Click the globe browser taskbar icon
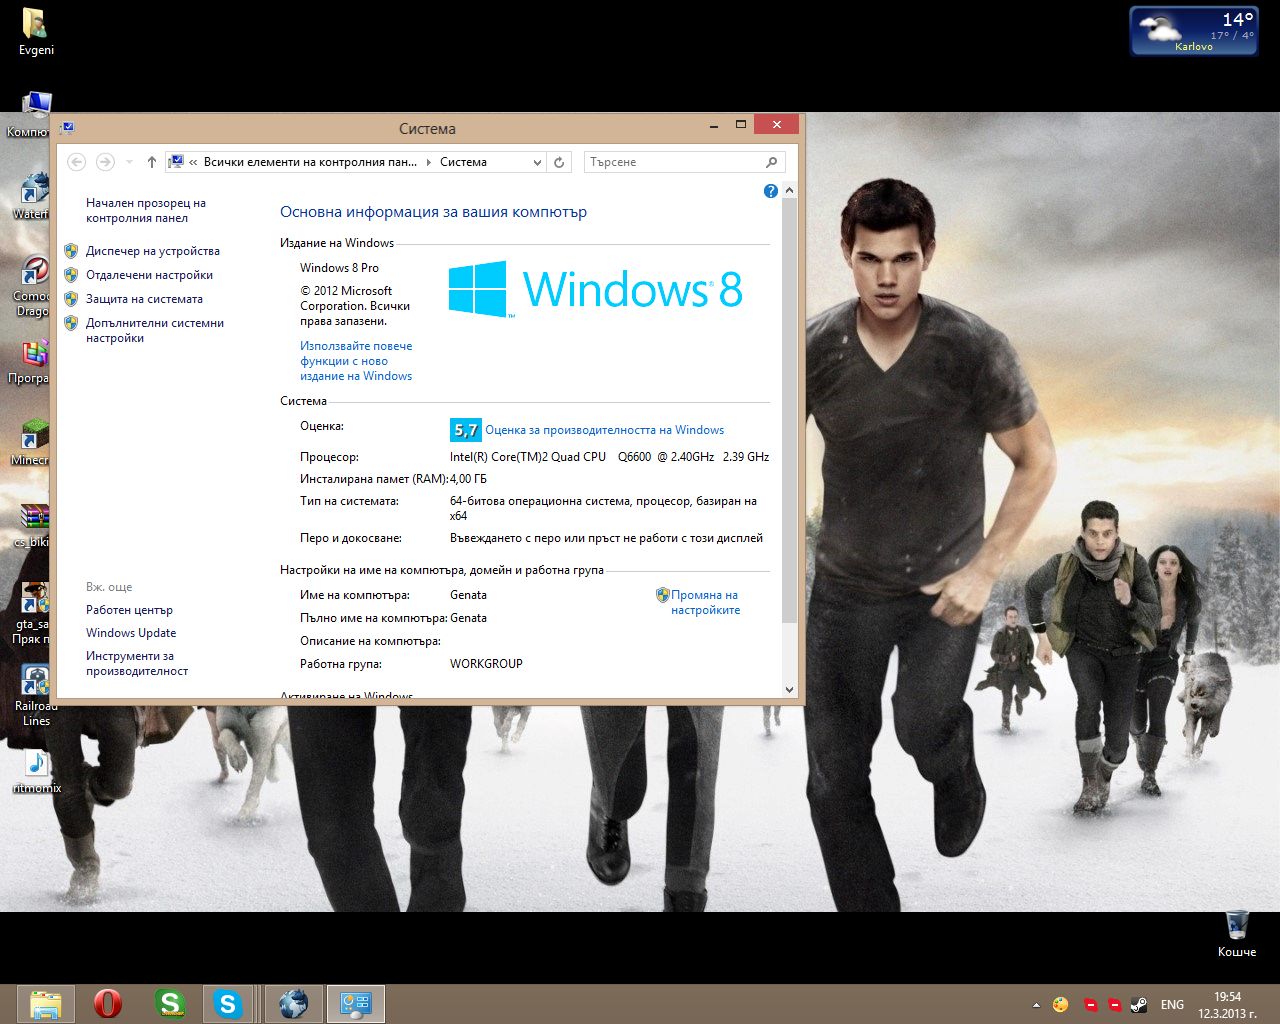Screen dimensions: 1280x1024 click(293, 1004)
